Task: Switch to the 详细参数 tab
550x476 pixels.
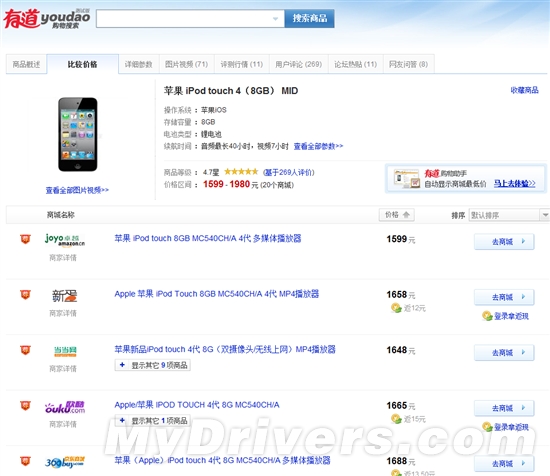Action: [x=139, y=64]
